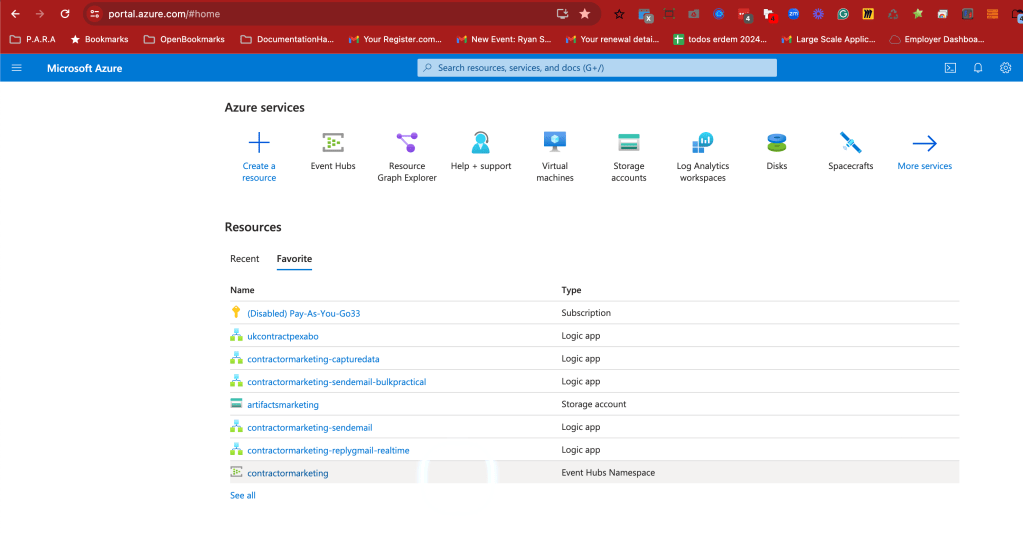Image resolution: width=1023 pixels, height=533 pixels.
Task: Open New Event: Ryan S... bookmark
Action: (504, 39)
